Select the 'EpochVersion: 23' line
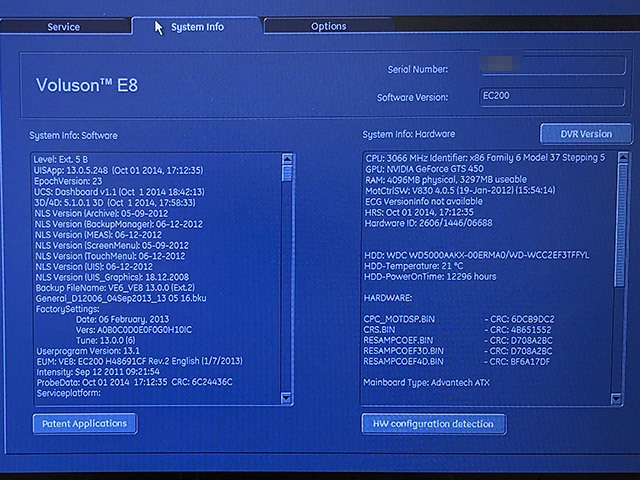 click(68, 181)
